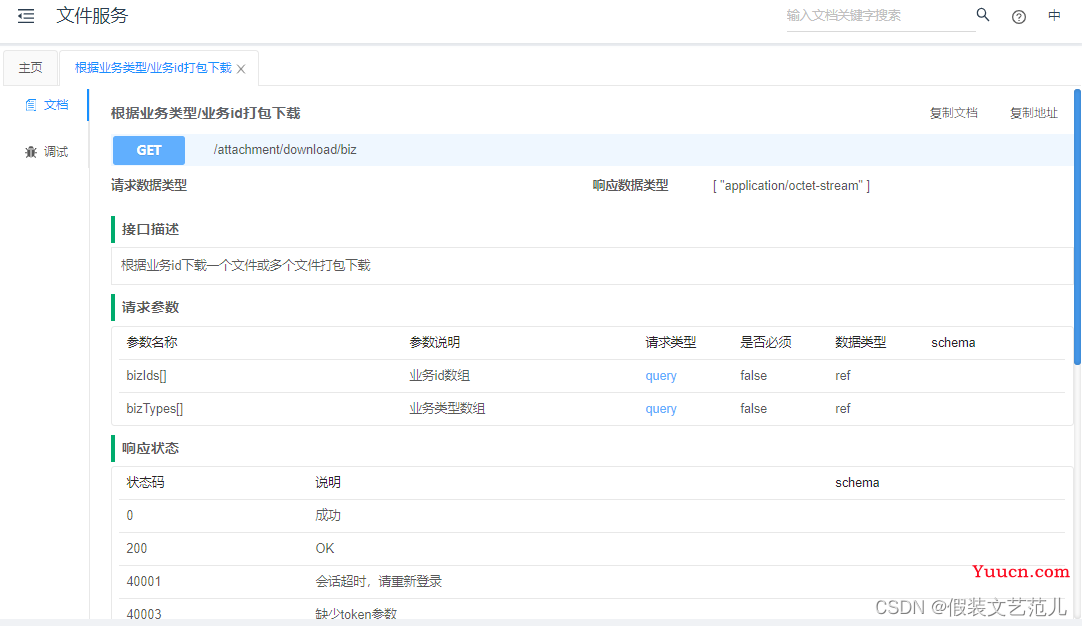The image size is (1082, 626).
Task: Click the 成功 status description
Action: click(328, 516)
